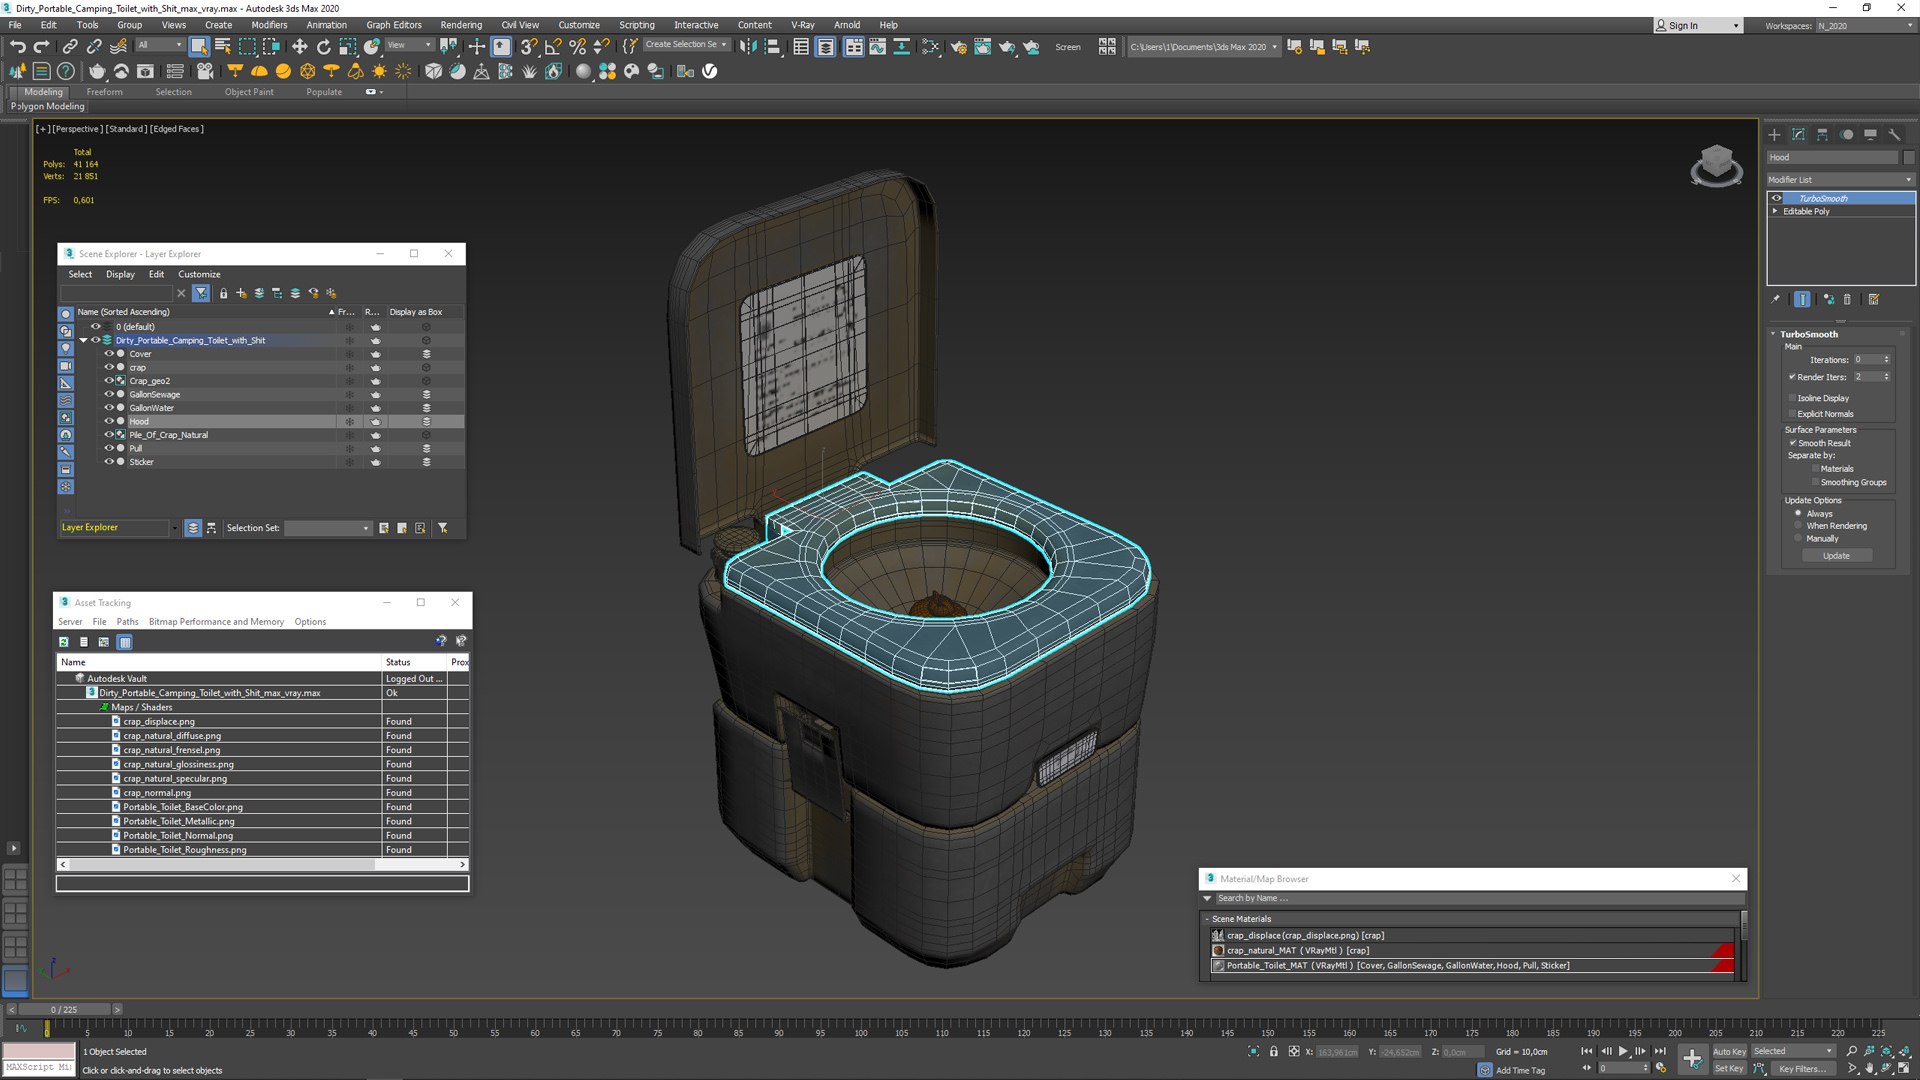
Task: Toggle Angle Snap in main toolbar
Action: [553, 46]
